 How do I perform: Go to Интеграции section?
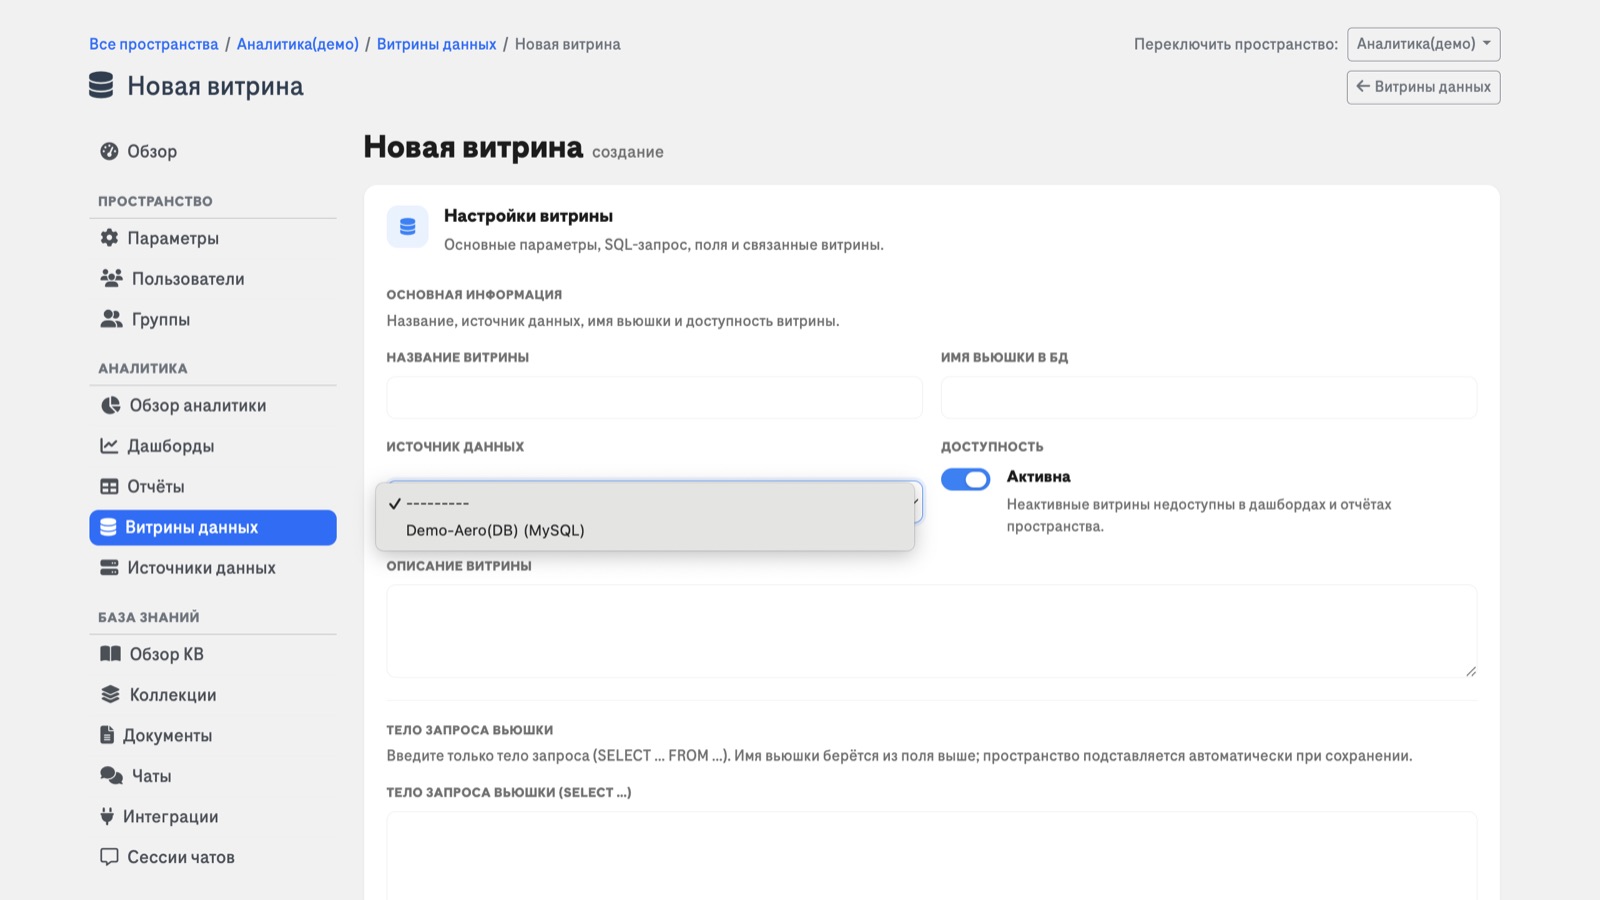(x=212, y=816)
